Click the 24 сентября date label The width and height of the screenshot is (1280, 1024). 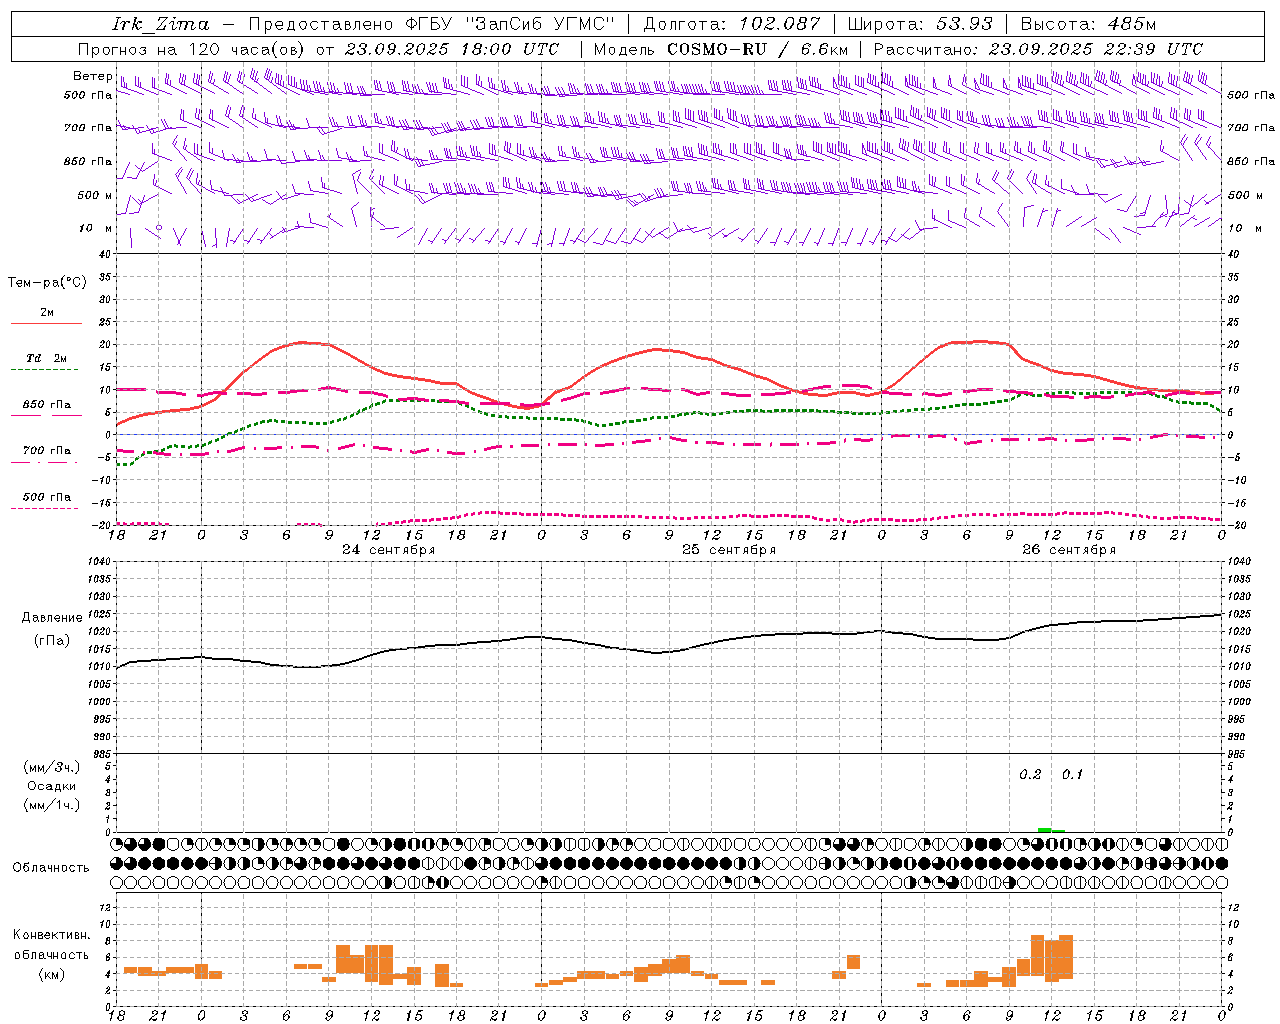[388, 550]
